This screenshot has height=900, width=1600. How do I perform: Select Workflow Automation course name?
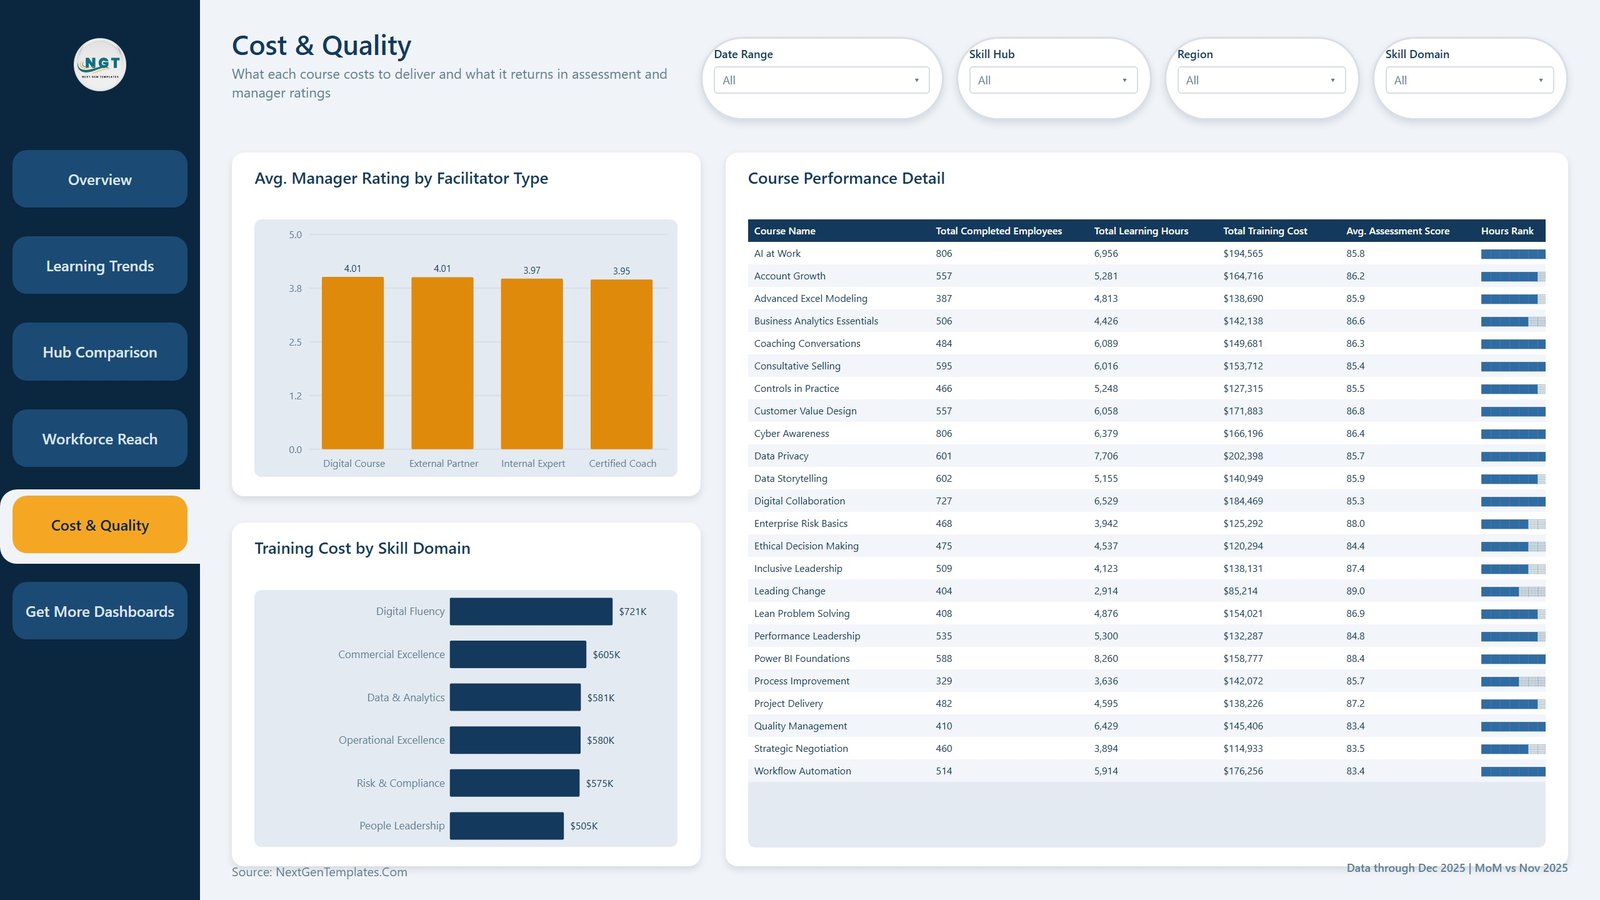(x=803, y=771)
